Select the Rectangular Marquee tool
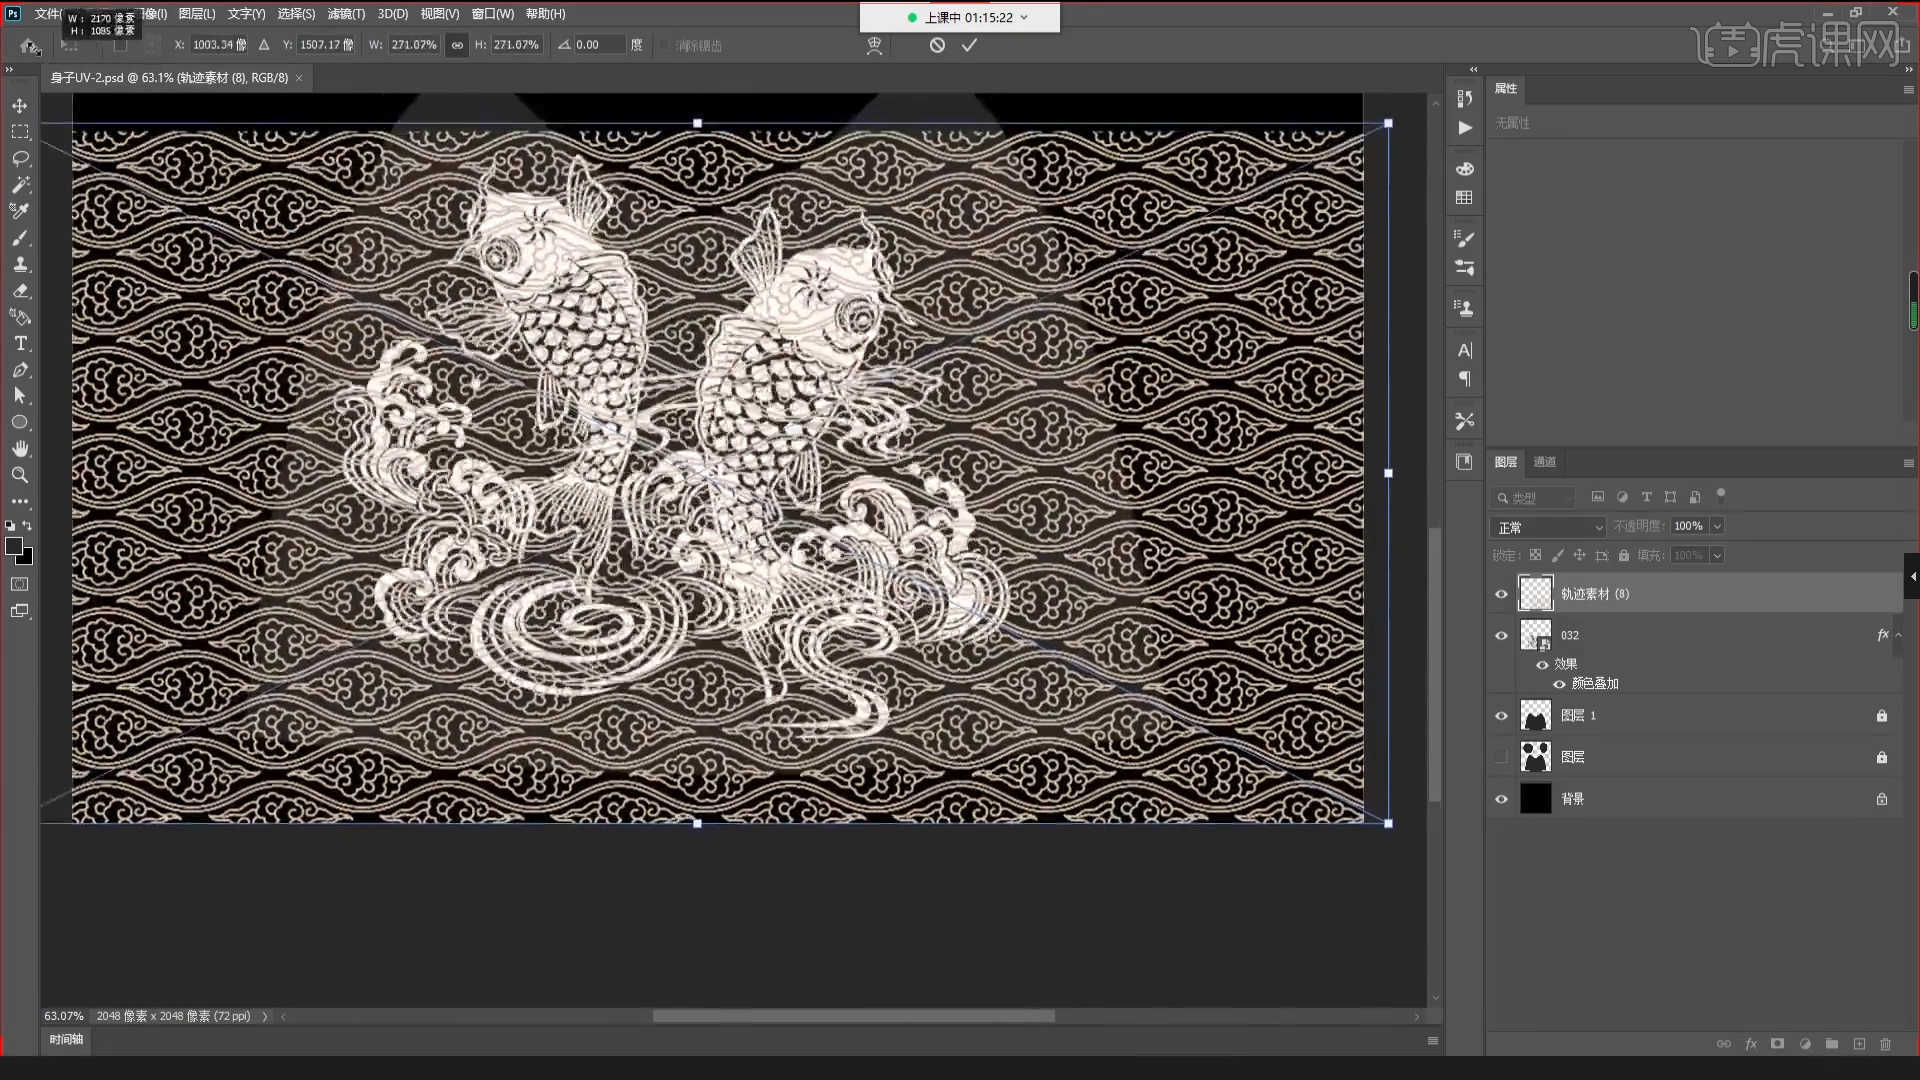The image size is (1920, 1080). pos(20,132)
